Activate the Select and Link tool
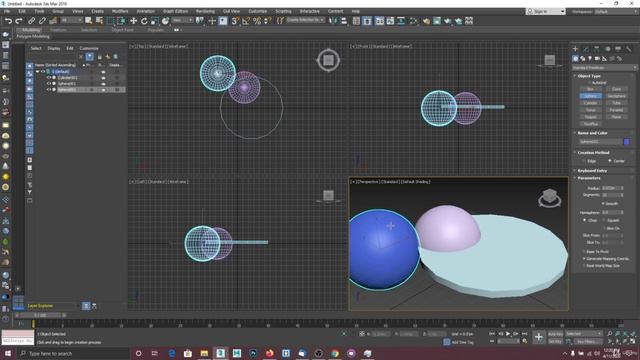640x360 pixels. click(31, 21)
